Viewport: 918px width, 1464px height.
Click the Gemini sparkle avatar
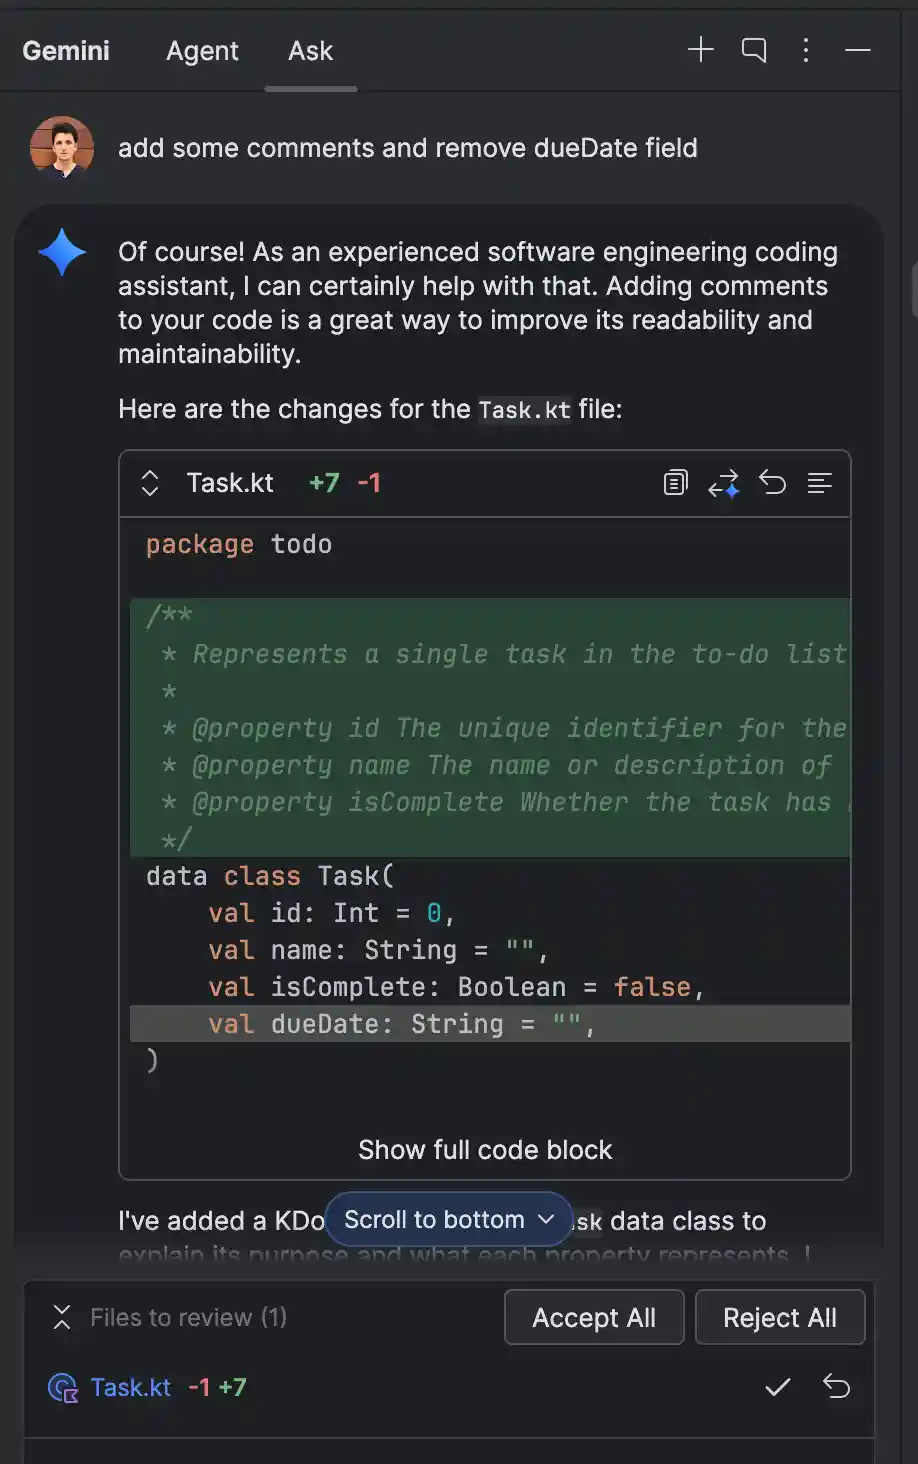click(x=61, y=252)
